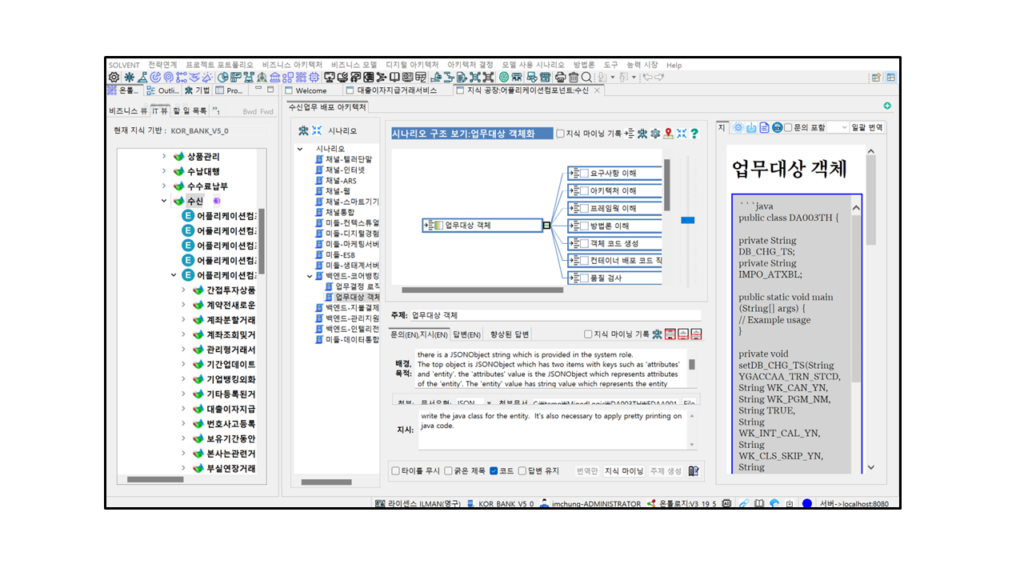This screenshot has height=576, width=1024.
Task: Select the 객체 코드 생성 diagram node
Action: point(614,243)
